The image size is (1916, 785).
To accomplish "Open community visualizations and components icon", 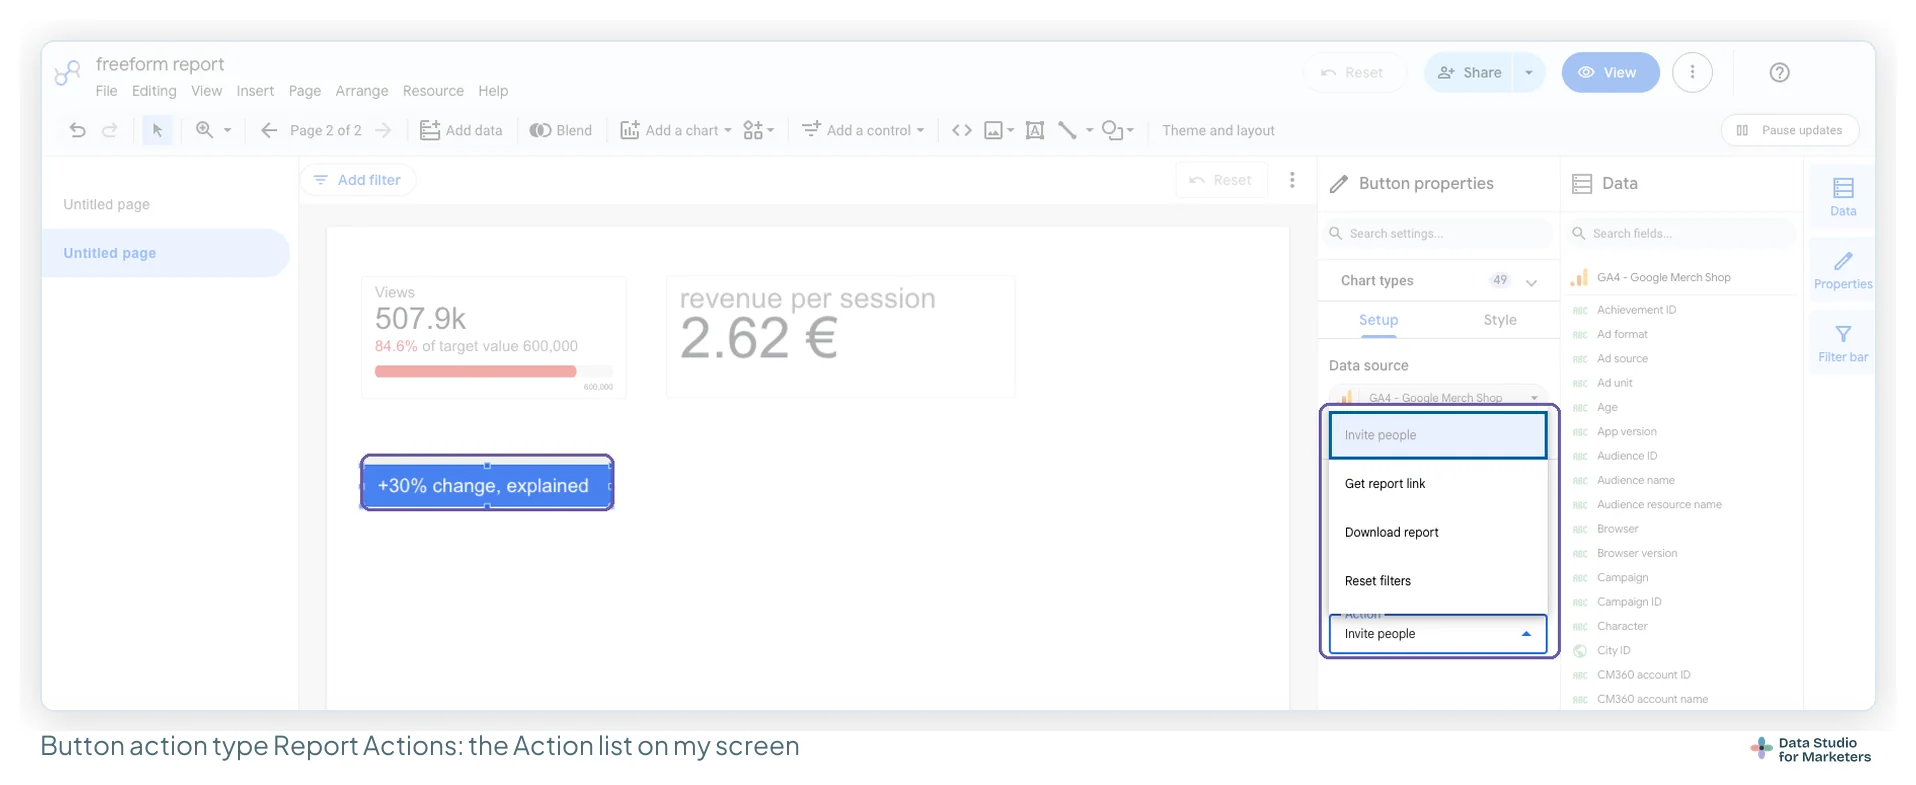I will [753, 130].
